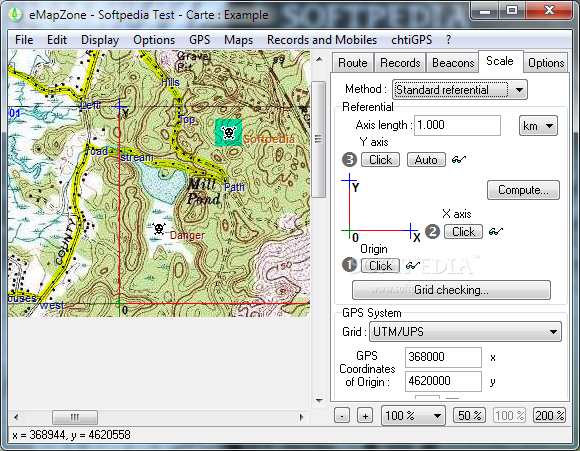Image resolution: width=580 pixels, height=451 pixels.
Task: Open the Maps menu
Action: tap(239, 40)
